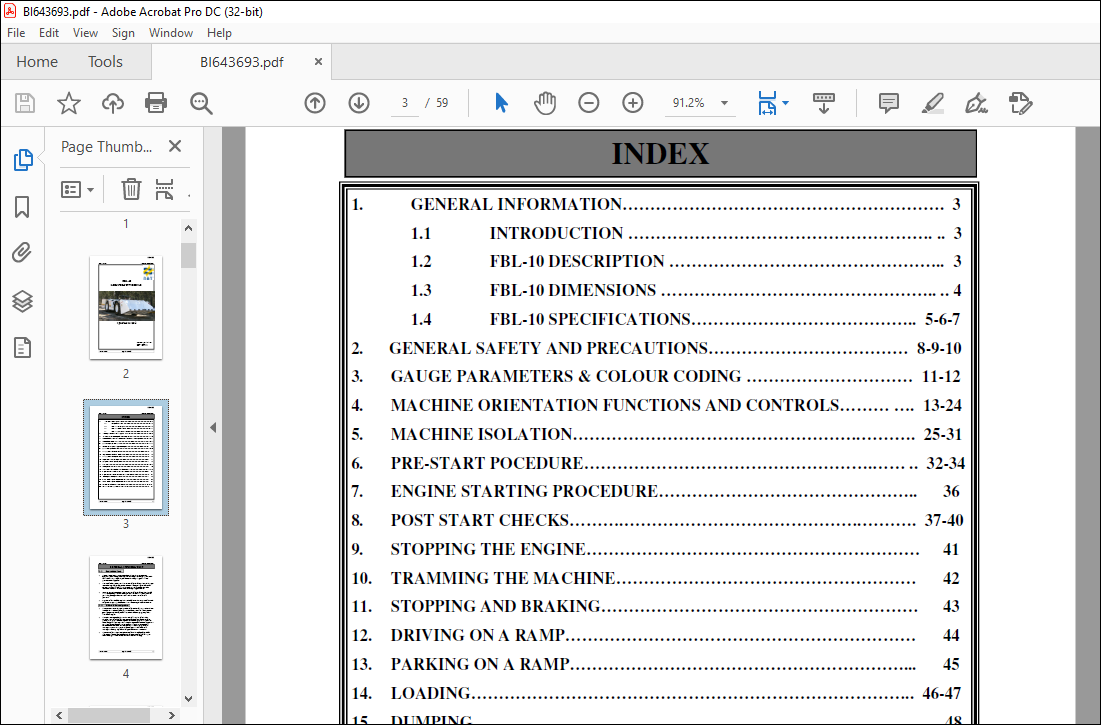1101x725 pixels.
Task: Click thumbnails horizontal scroll right arrow
Action: [171, 715]
